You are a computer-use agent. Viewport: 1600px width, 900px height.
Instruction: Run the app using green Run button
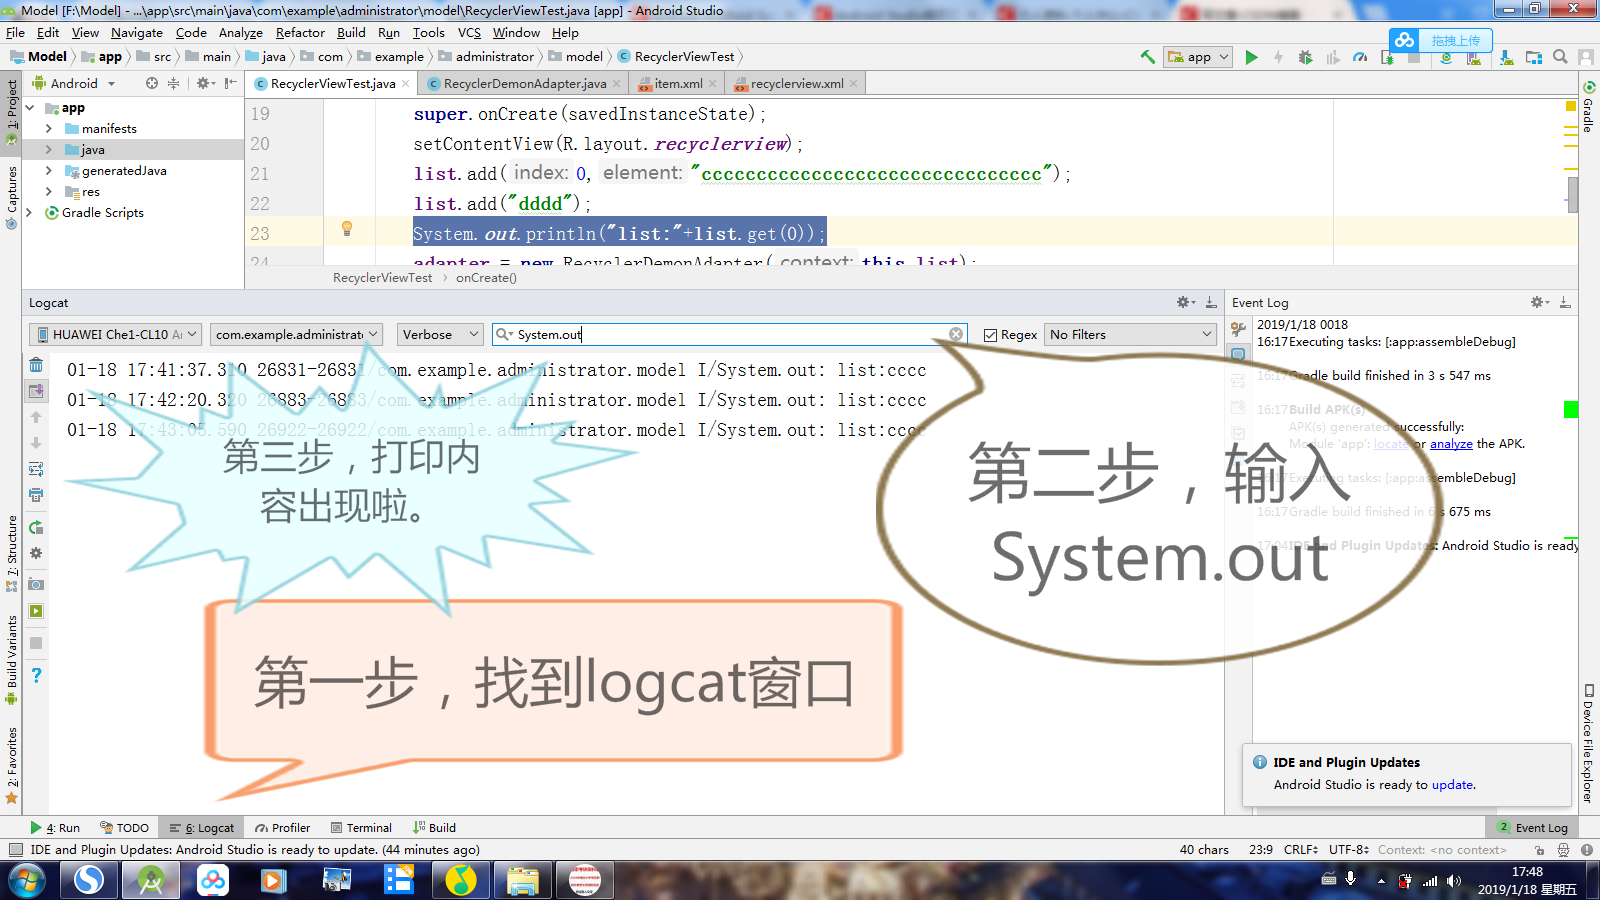click(x=1252, y=57)
